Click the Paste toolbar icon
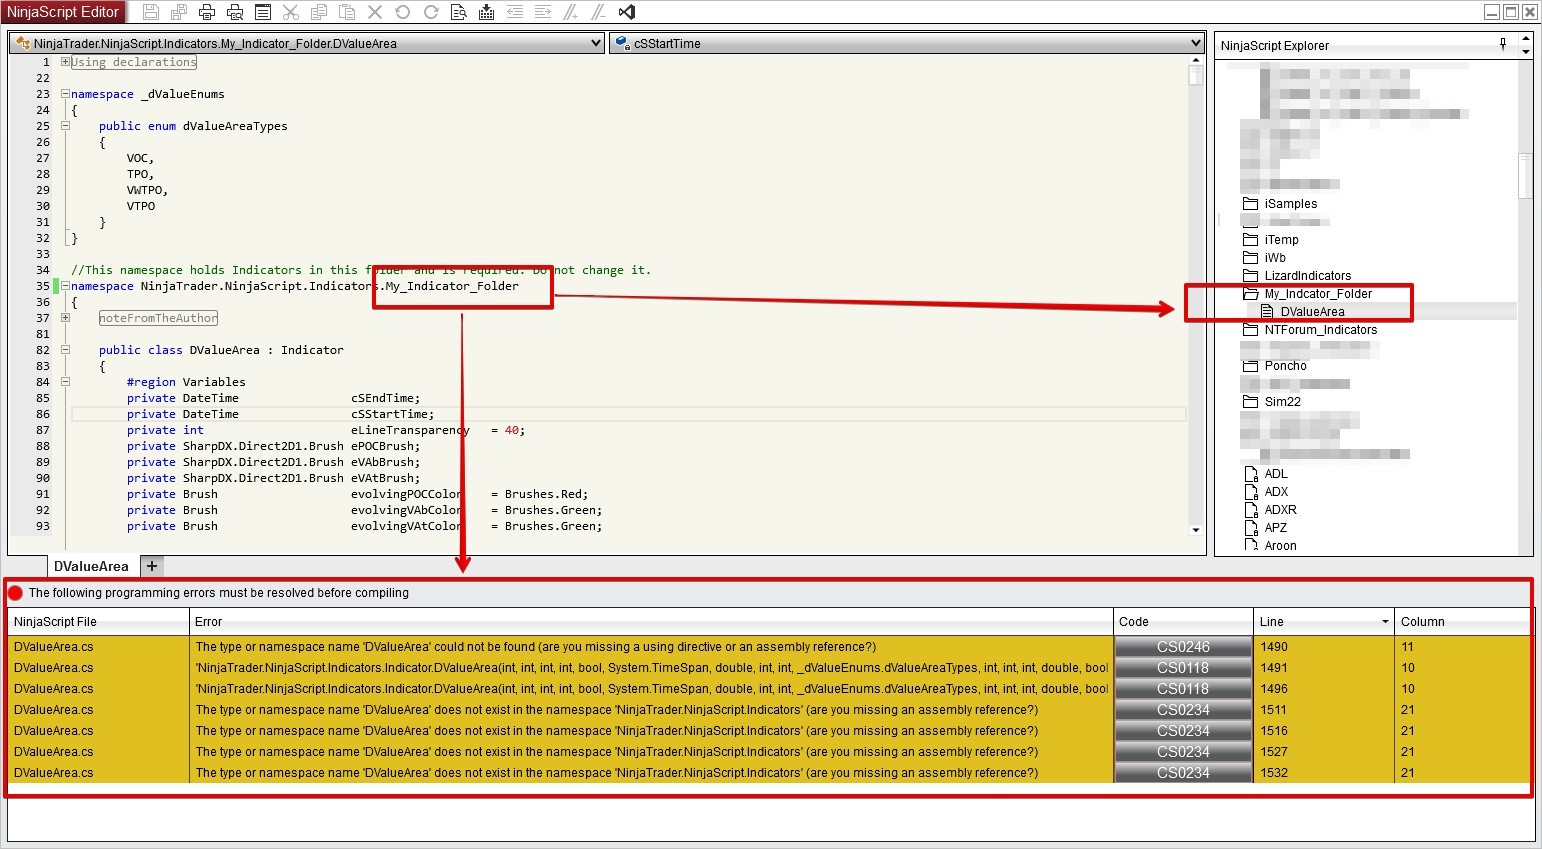 tap(347, 12)
